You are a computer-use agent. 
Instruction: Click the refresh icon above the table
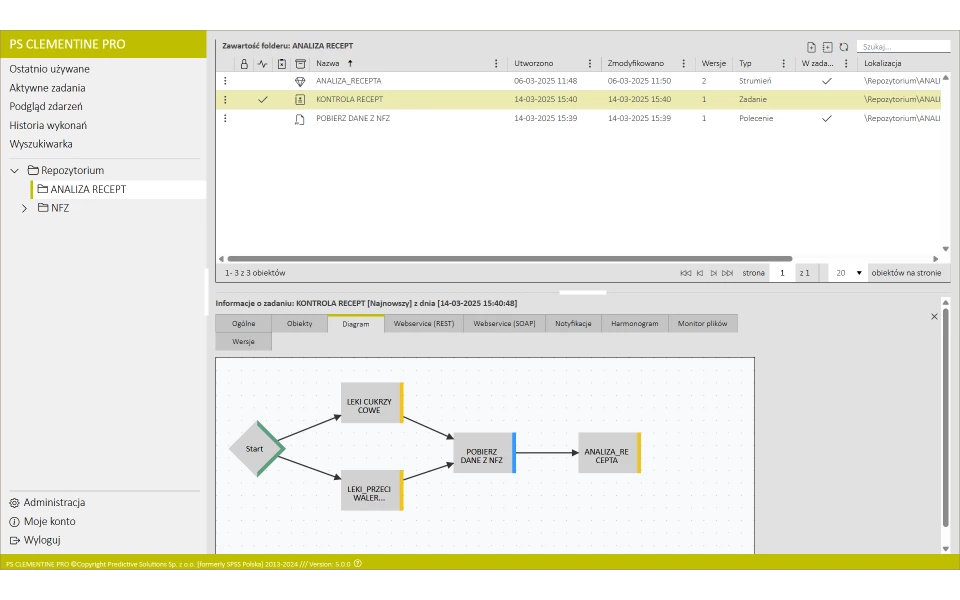coord(844,47)
